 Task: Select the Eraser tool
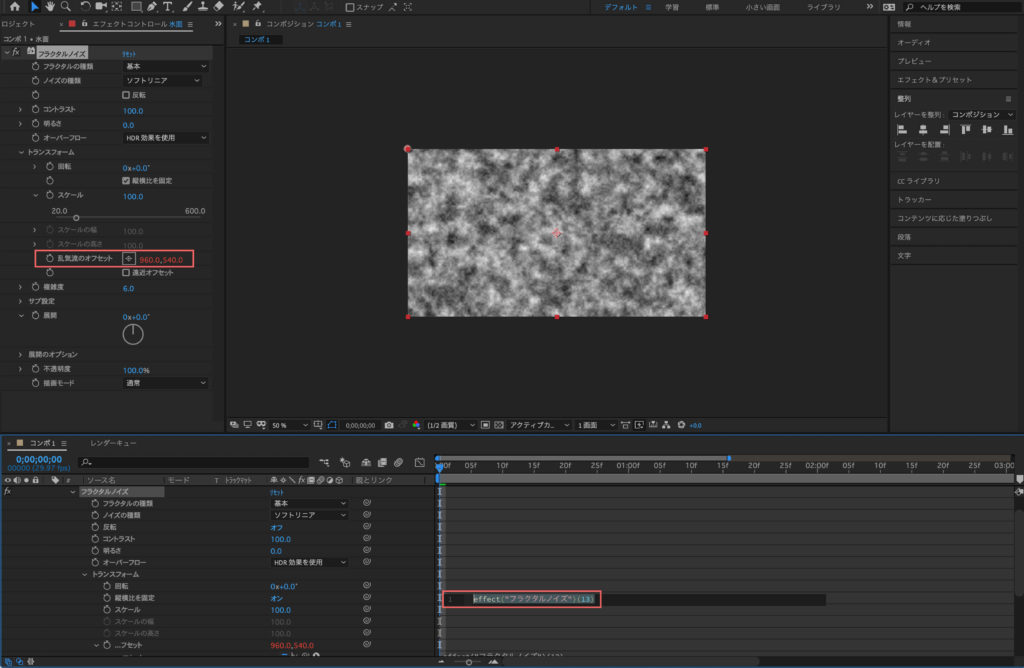pyautogui.click(x=219, y=7)
